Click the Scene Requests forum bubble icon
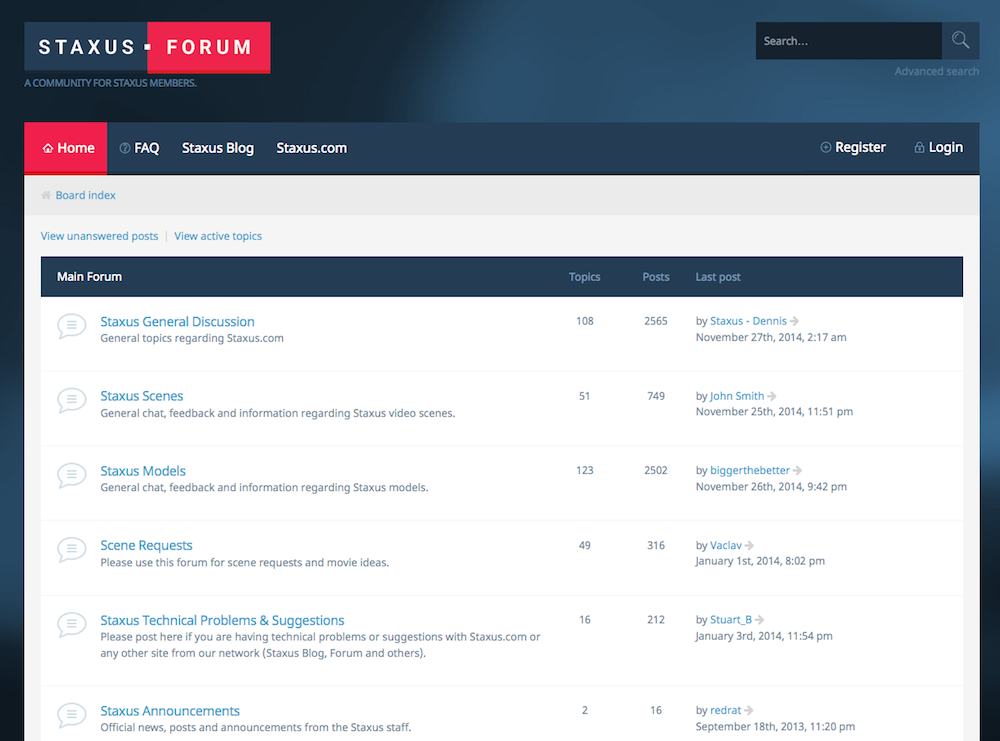The image size is (1000, 741). (71, 550)
